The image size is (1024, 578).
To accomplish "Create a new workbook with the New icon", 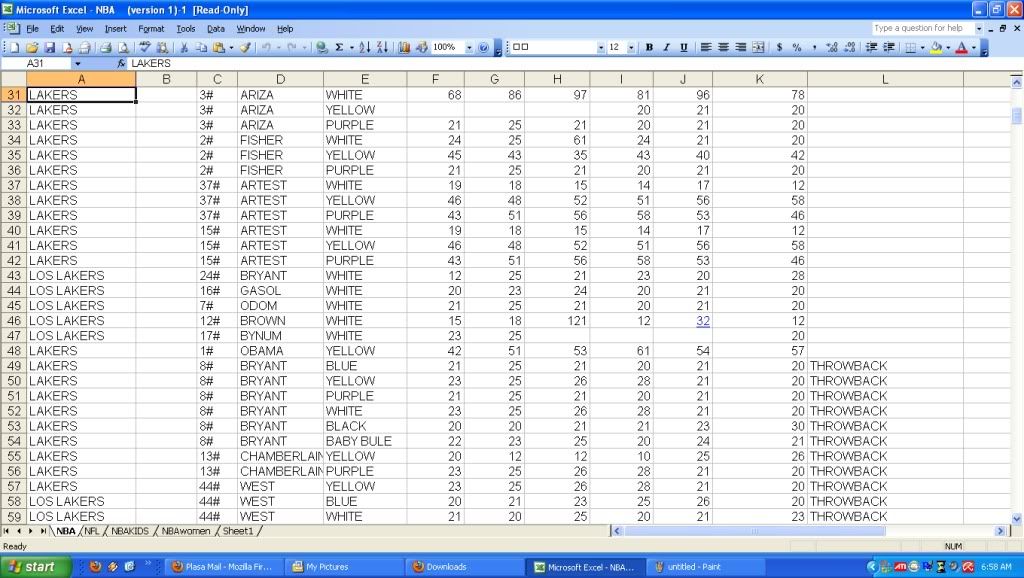I will coord(14,48).
